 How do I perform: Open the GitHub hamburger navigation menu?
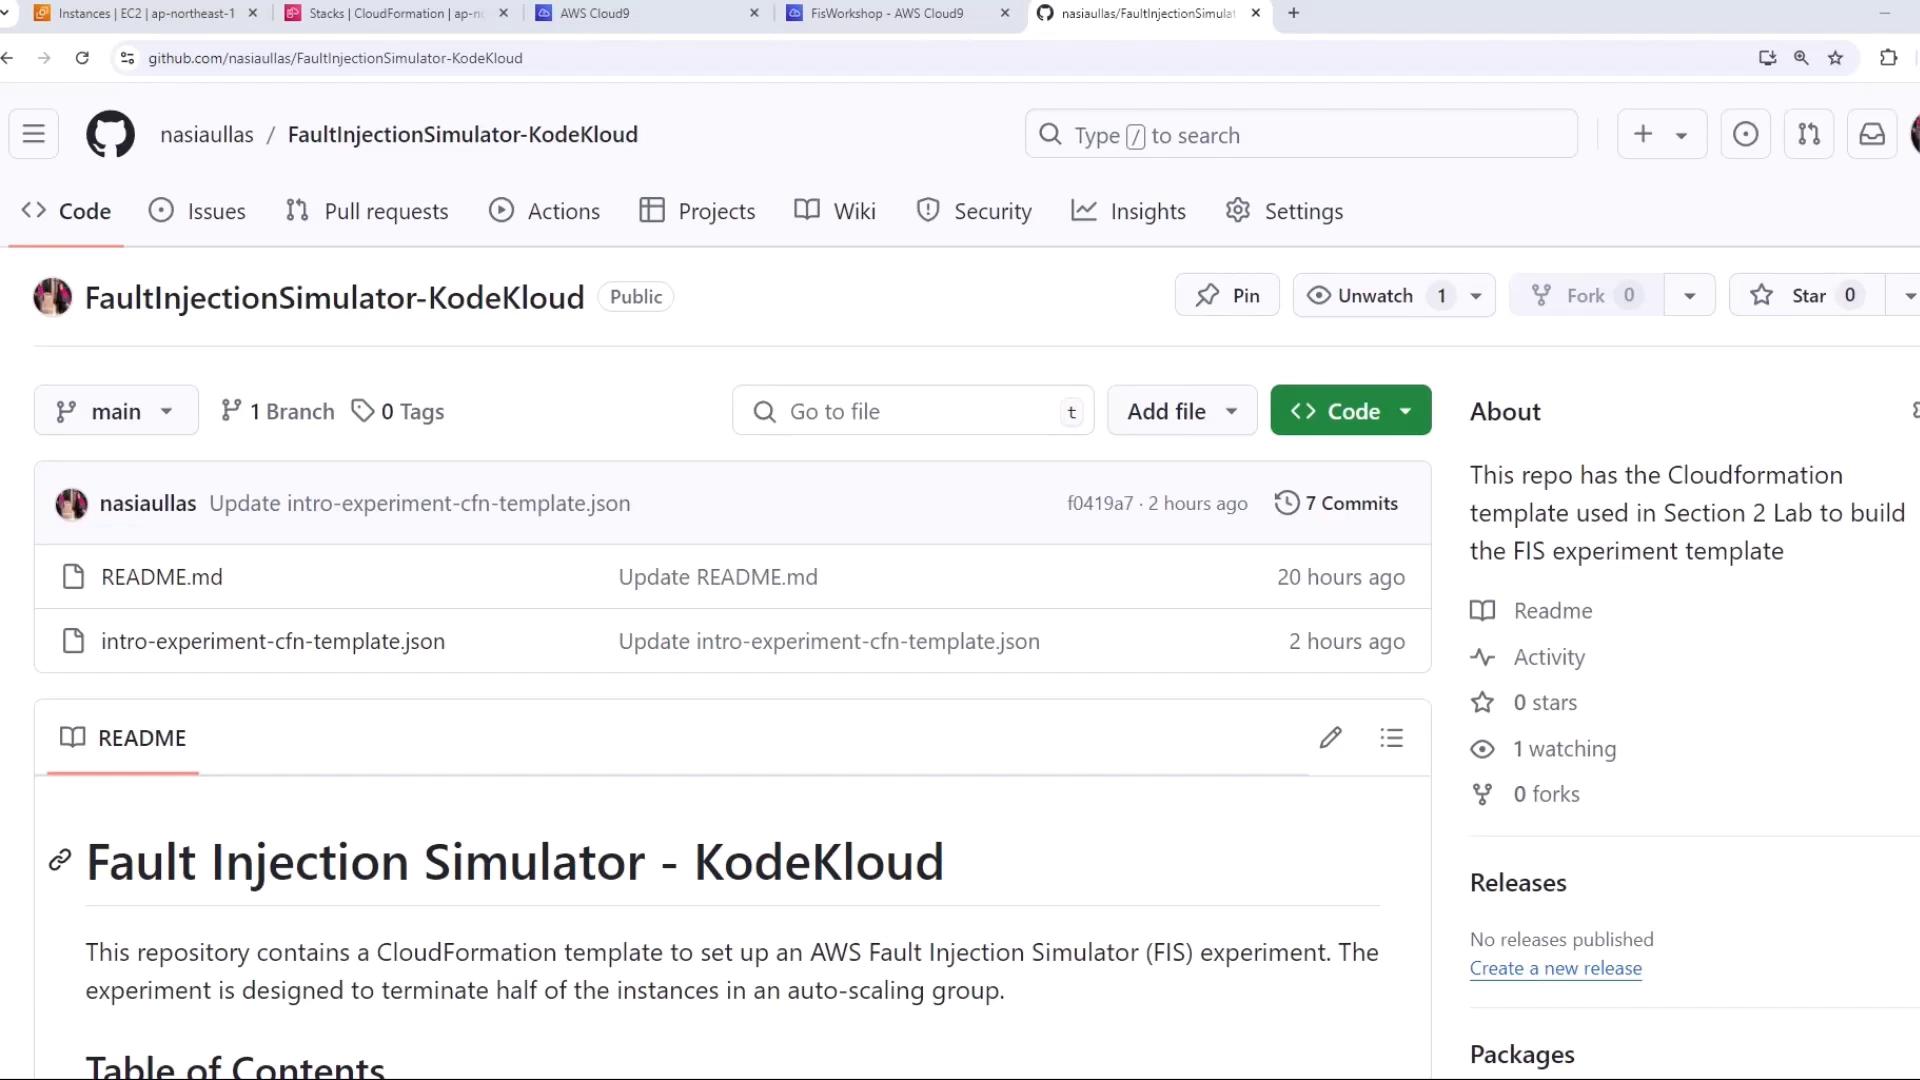pos(33,134)
